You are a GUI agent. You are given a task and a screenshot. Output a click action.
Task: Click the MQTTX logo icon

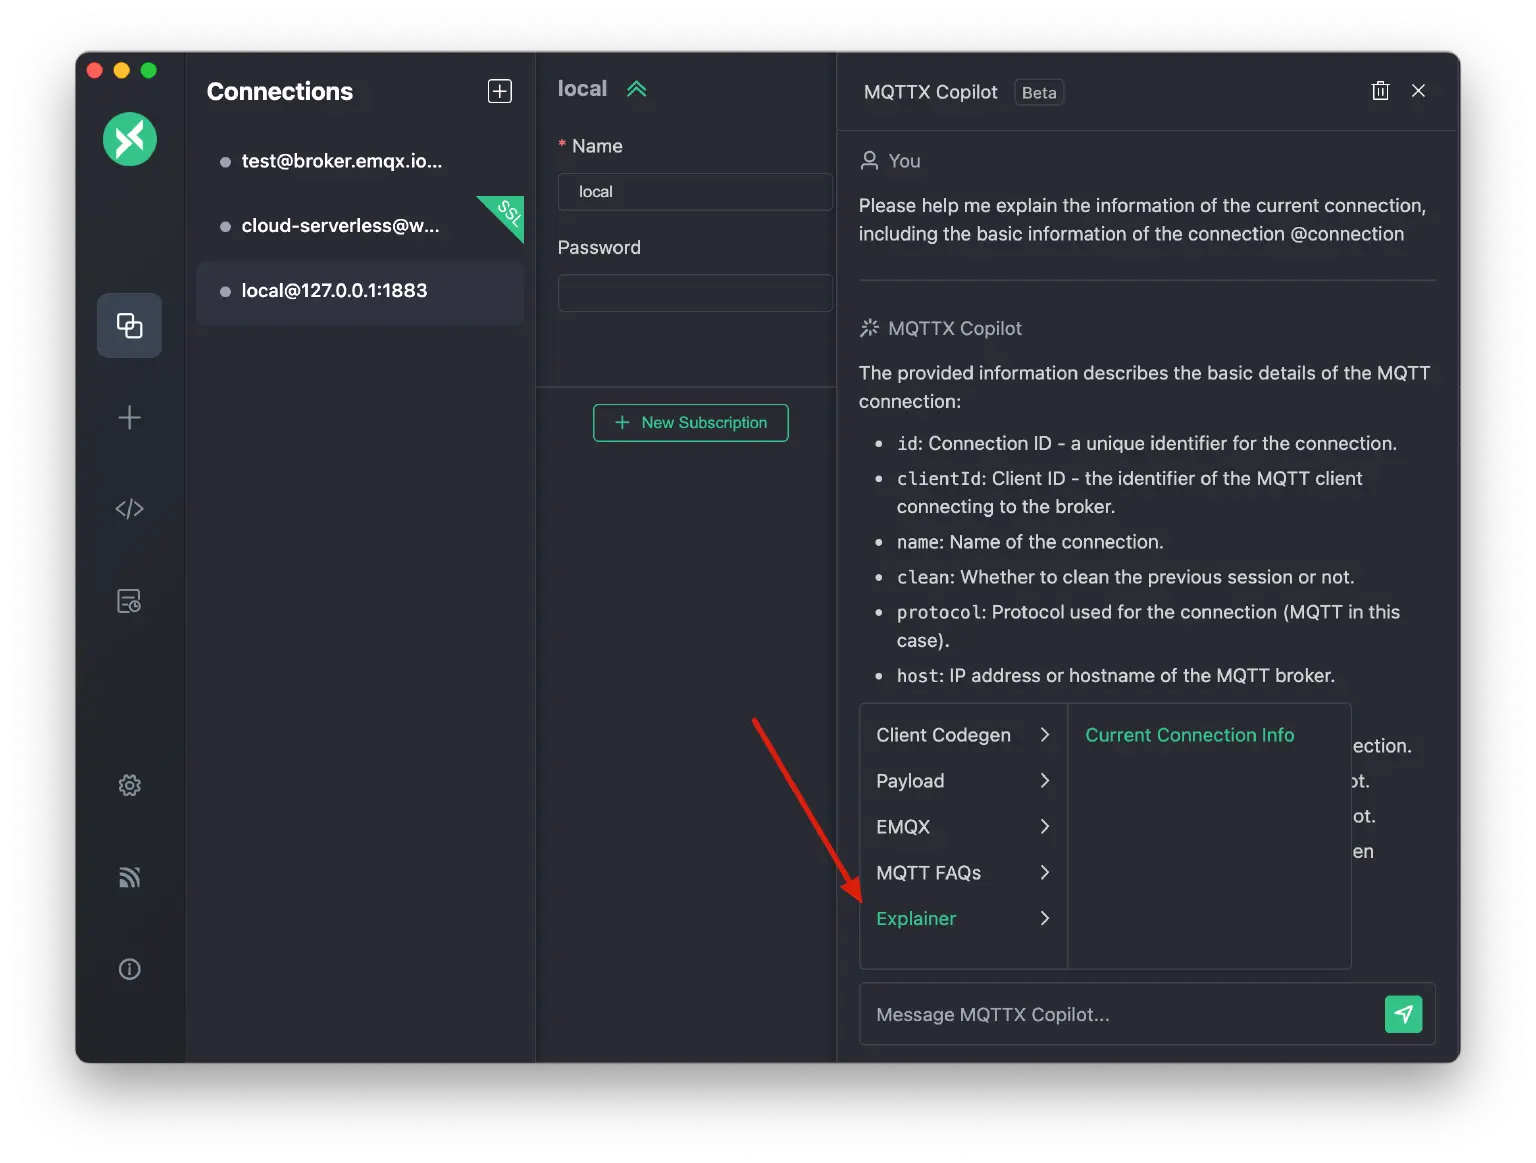click(x=130, y=139)
